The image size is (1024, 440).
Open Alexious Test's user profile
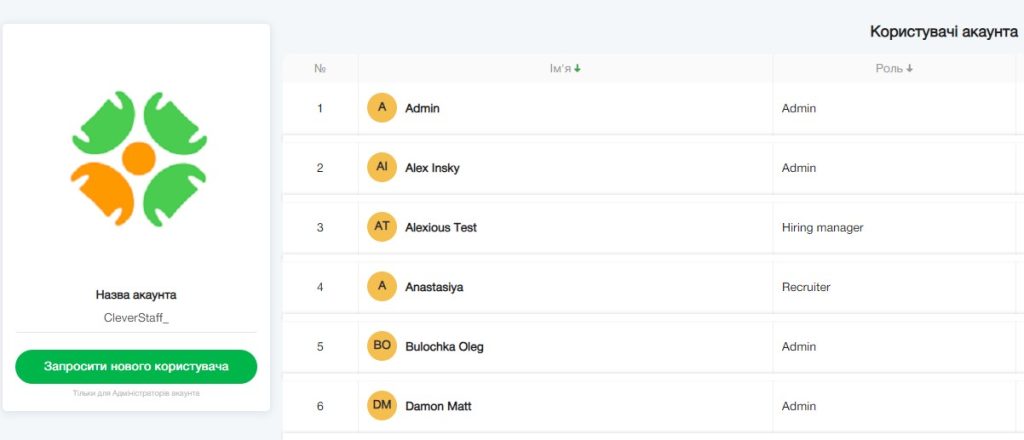441,228
